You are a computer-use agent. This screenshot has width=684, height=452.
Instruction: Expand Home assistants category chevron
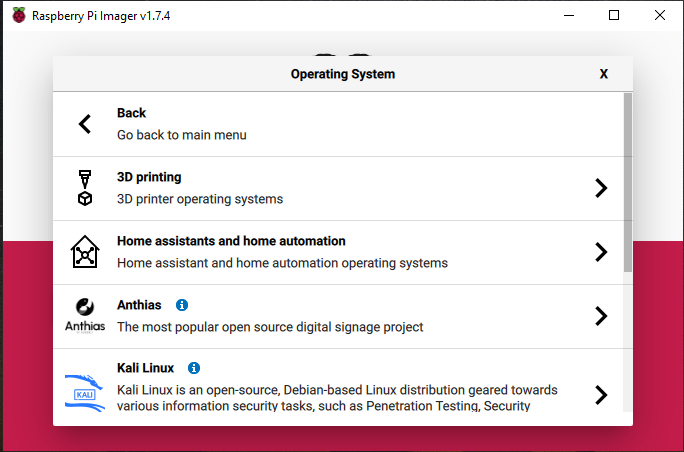(x=600, y=252)
